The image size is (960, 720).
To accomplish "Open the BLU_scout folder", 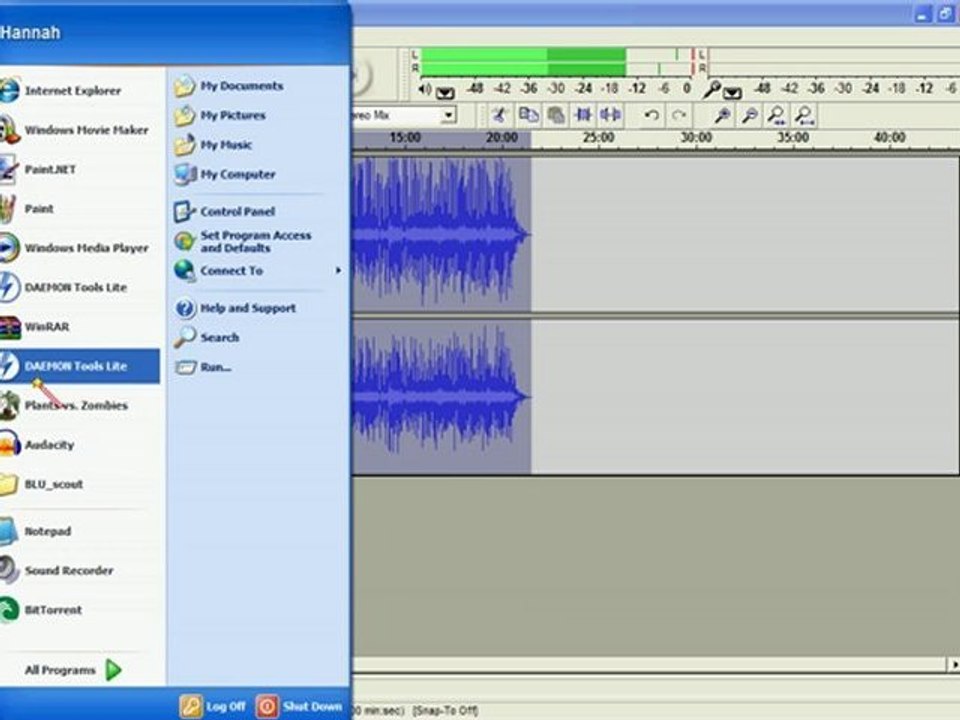I will point(80,484).
